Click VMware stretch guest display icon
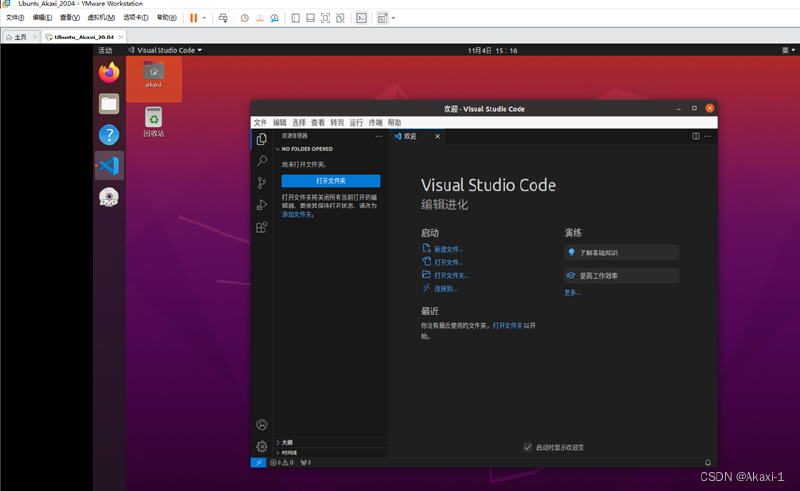Image resolution: width=800 pixels, height=491 pixels. point(382,18)
